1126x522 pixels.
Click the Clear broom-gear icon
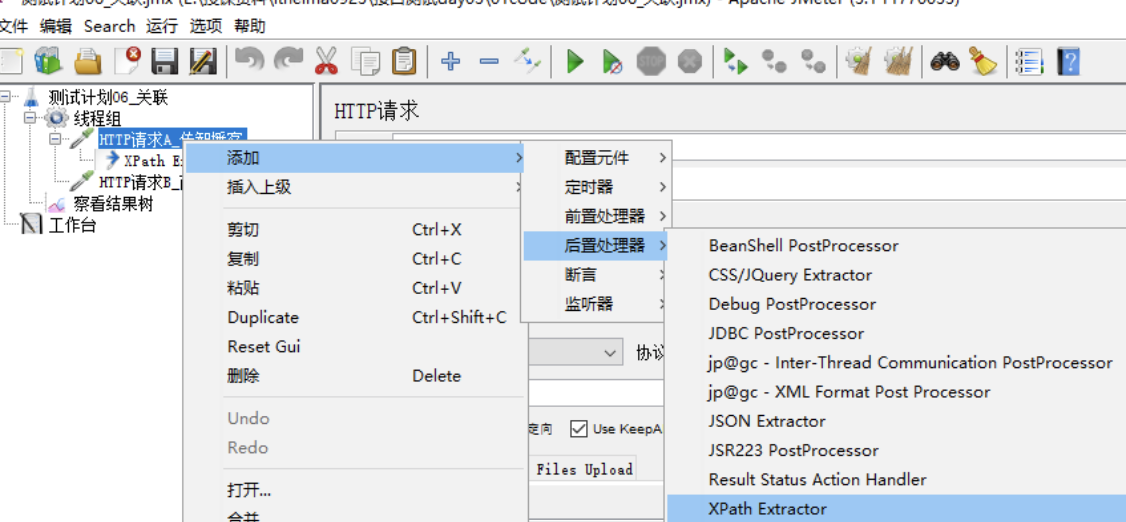[x=858, y=62]
